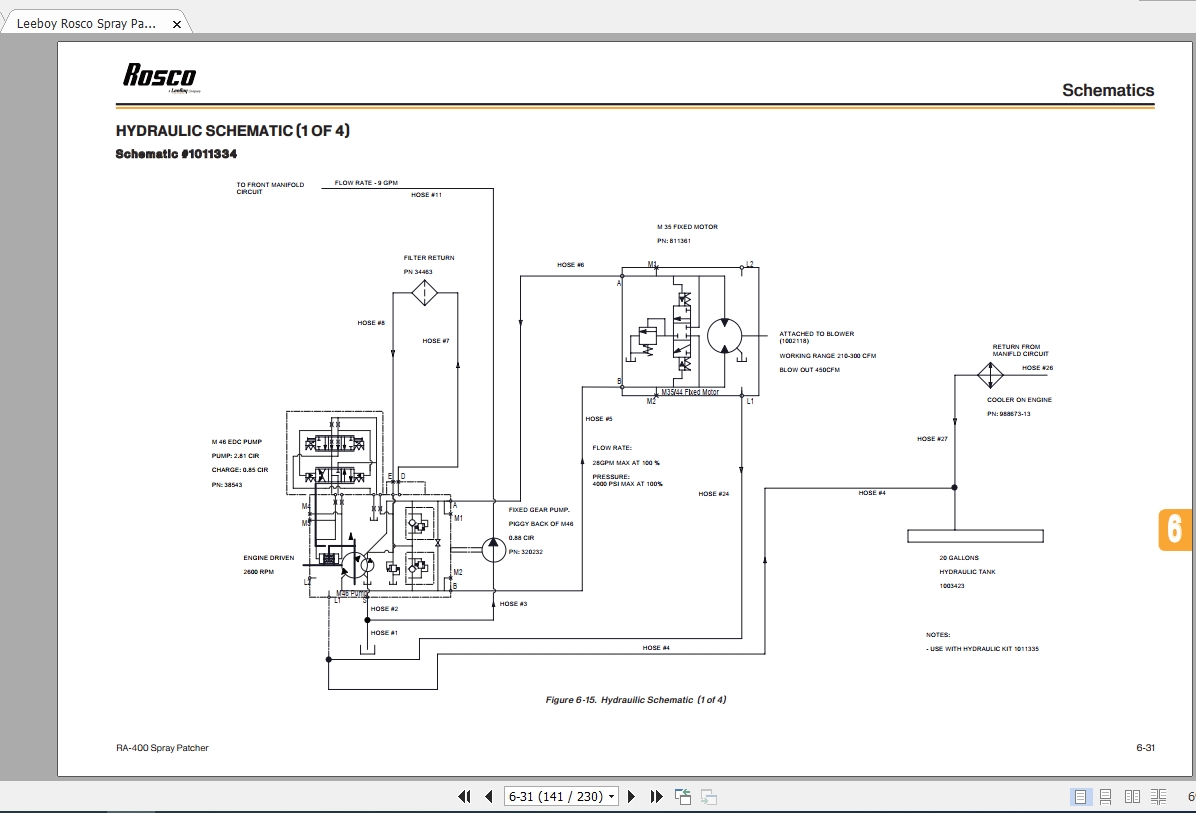1196x813 pixels.
Task: Click the 'Figure 6-15. Hydraulic Schematic' caption
Action: pos(635,700)
